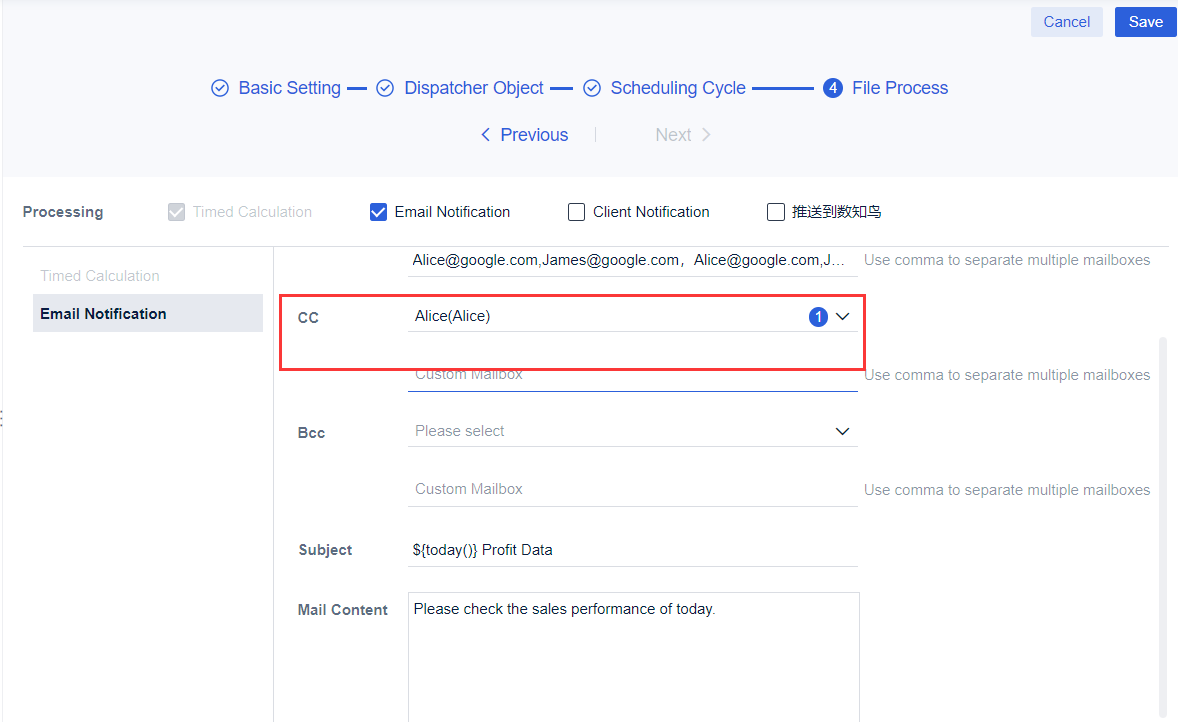Click the Dispatcher Object step check icon
1178x722 pixels.
point(386,88)
